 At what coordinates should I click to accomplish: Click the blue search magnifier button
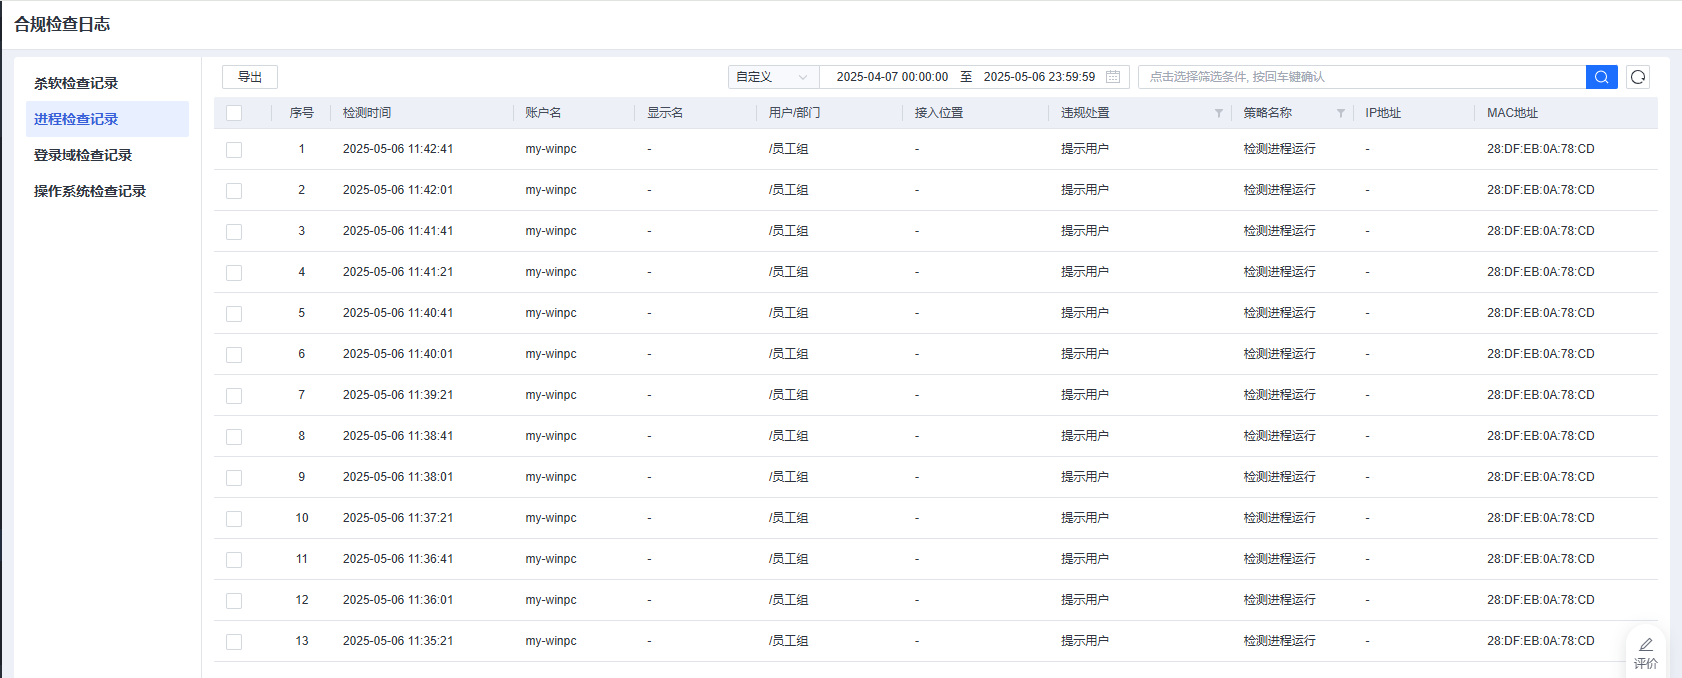tap(1601, 77)
